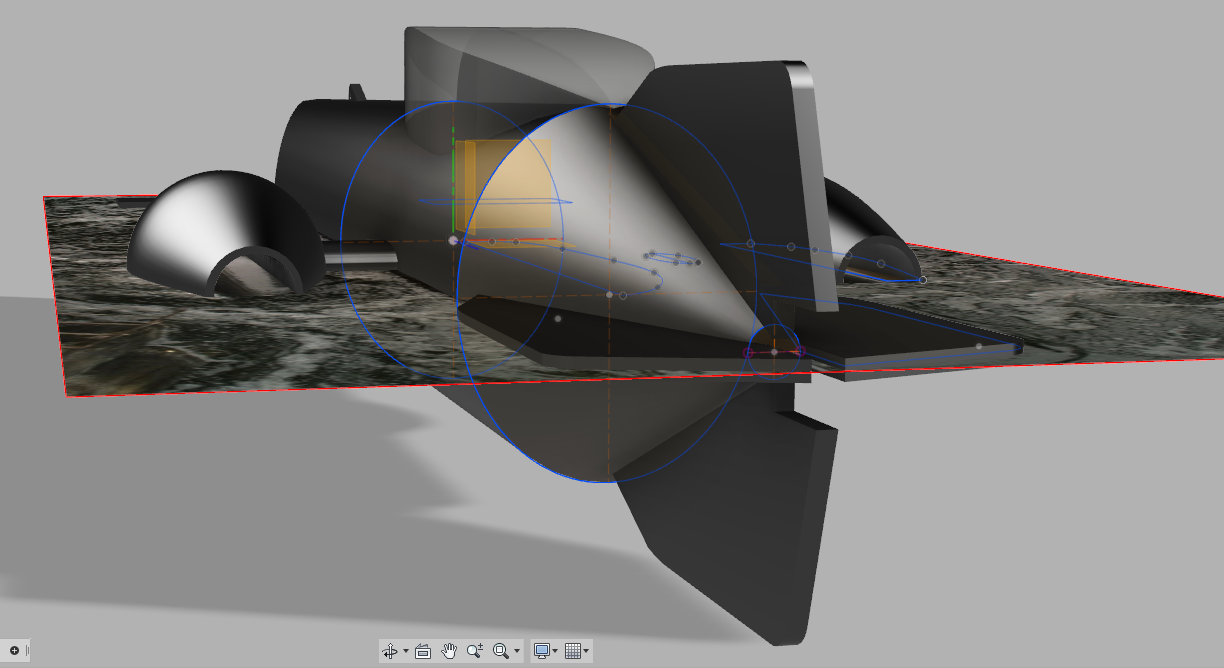Viewport: 1224px width, 668px height.
Task: Click the Grid and Snaps icon
Action: pos(573,651)
